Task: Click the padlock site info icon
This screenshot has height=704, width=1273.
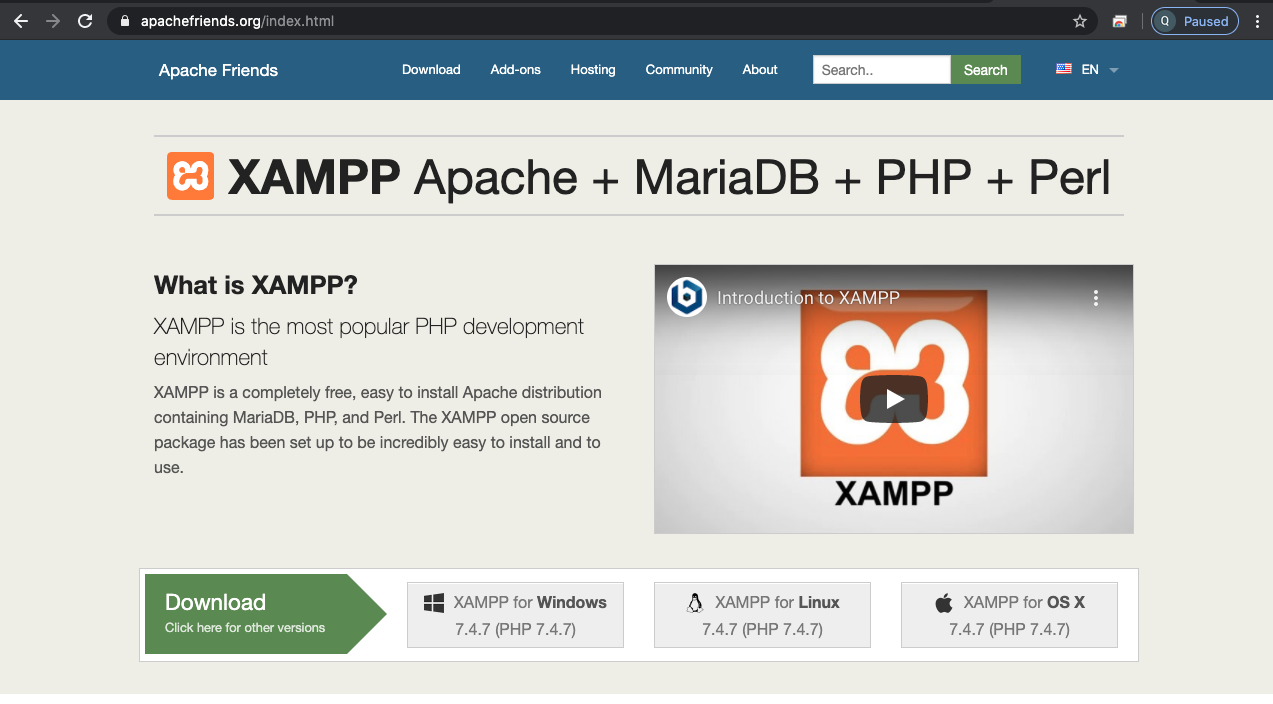Action: pos(125,21)
